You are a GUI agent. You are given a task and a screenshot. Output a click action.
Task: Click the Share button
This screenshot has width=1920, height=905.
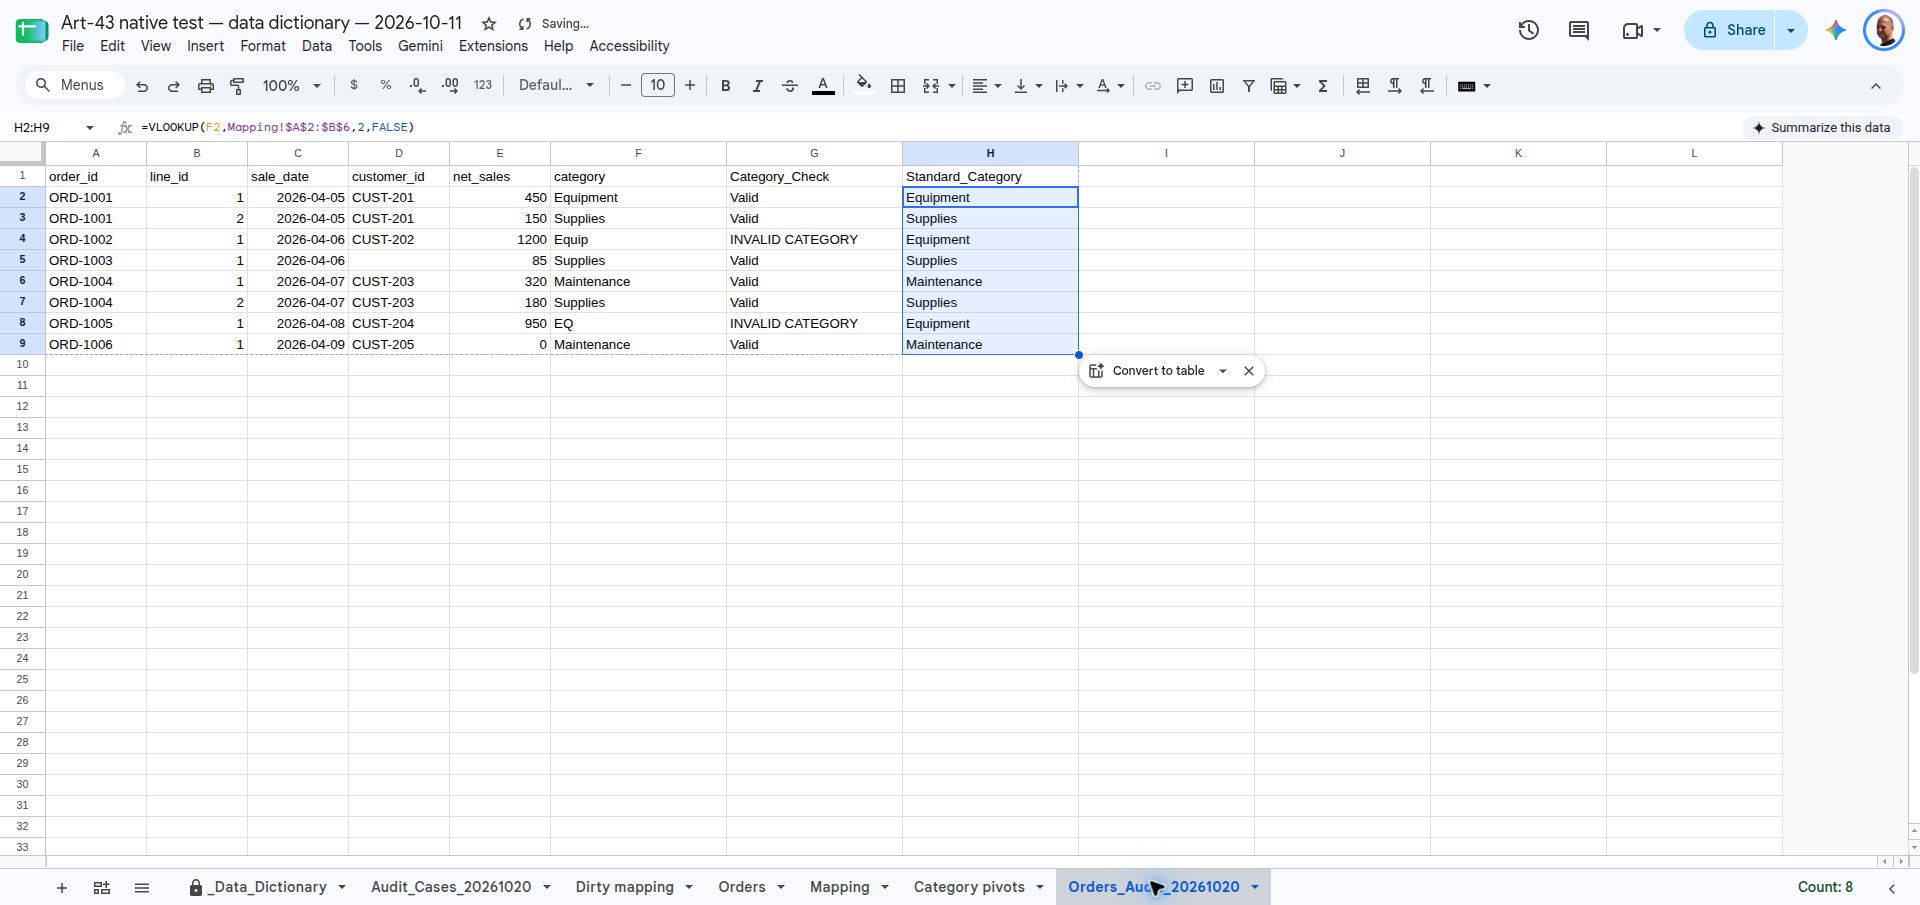tap(1734, 30)
